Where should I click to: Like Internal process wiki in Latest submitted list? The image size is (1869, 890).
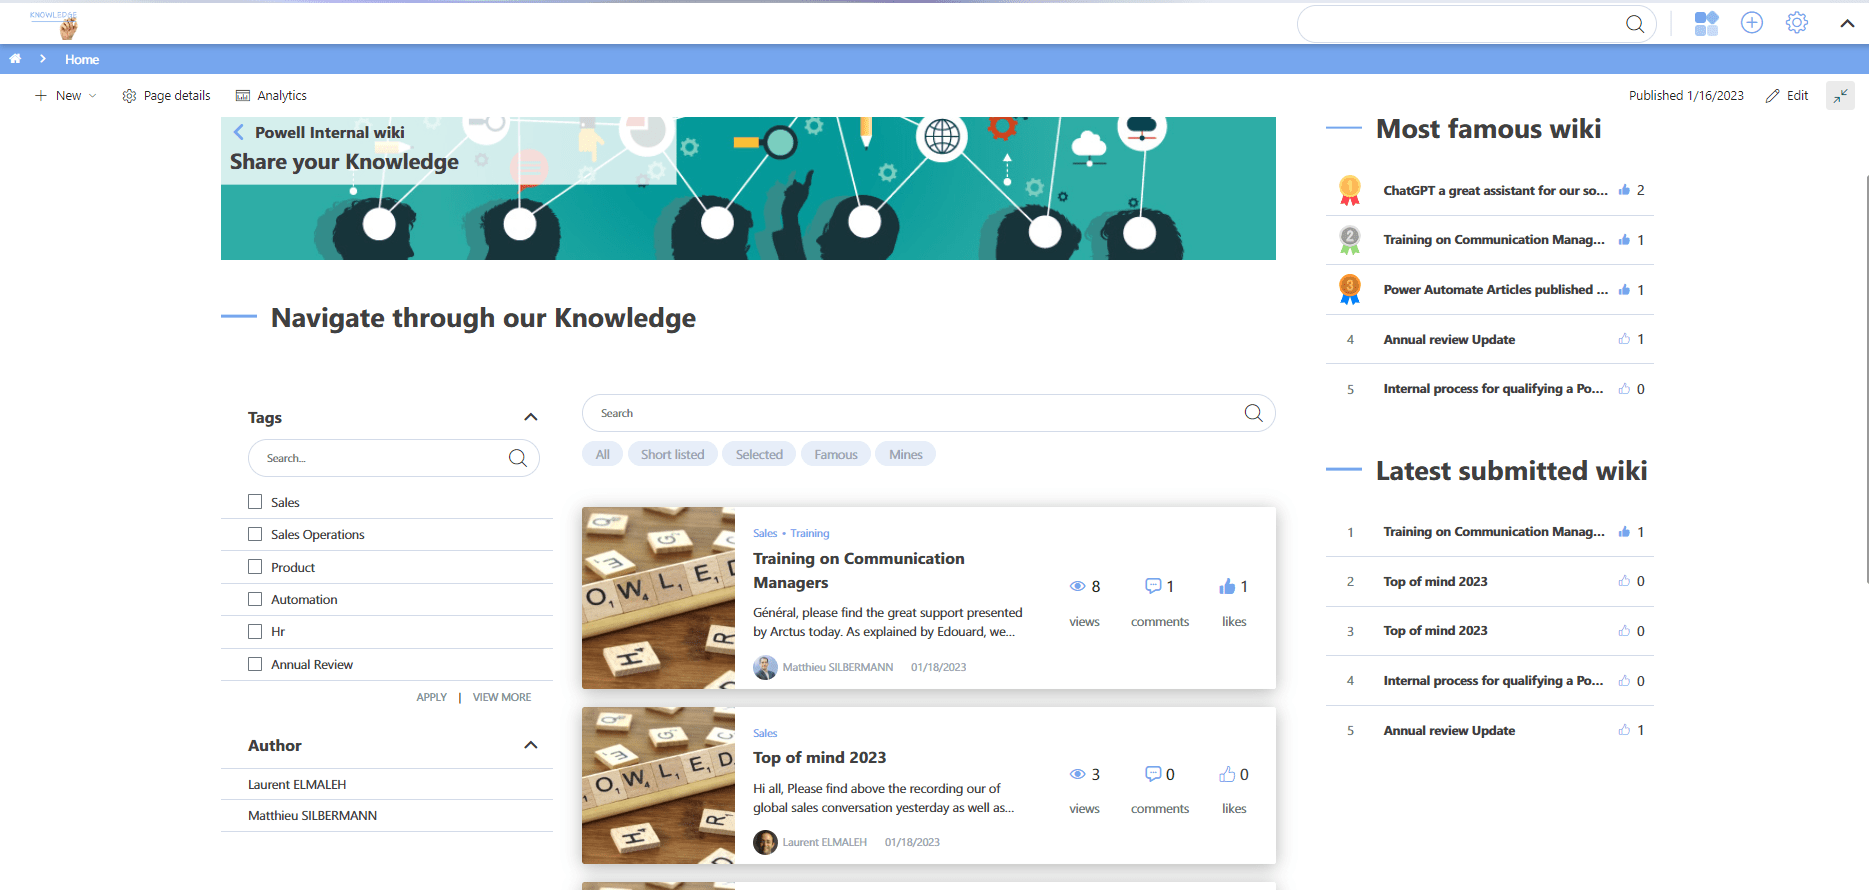tap(1624, 681)
